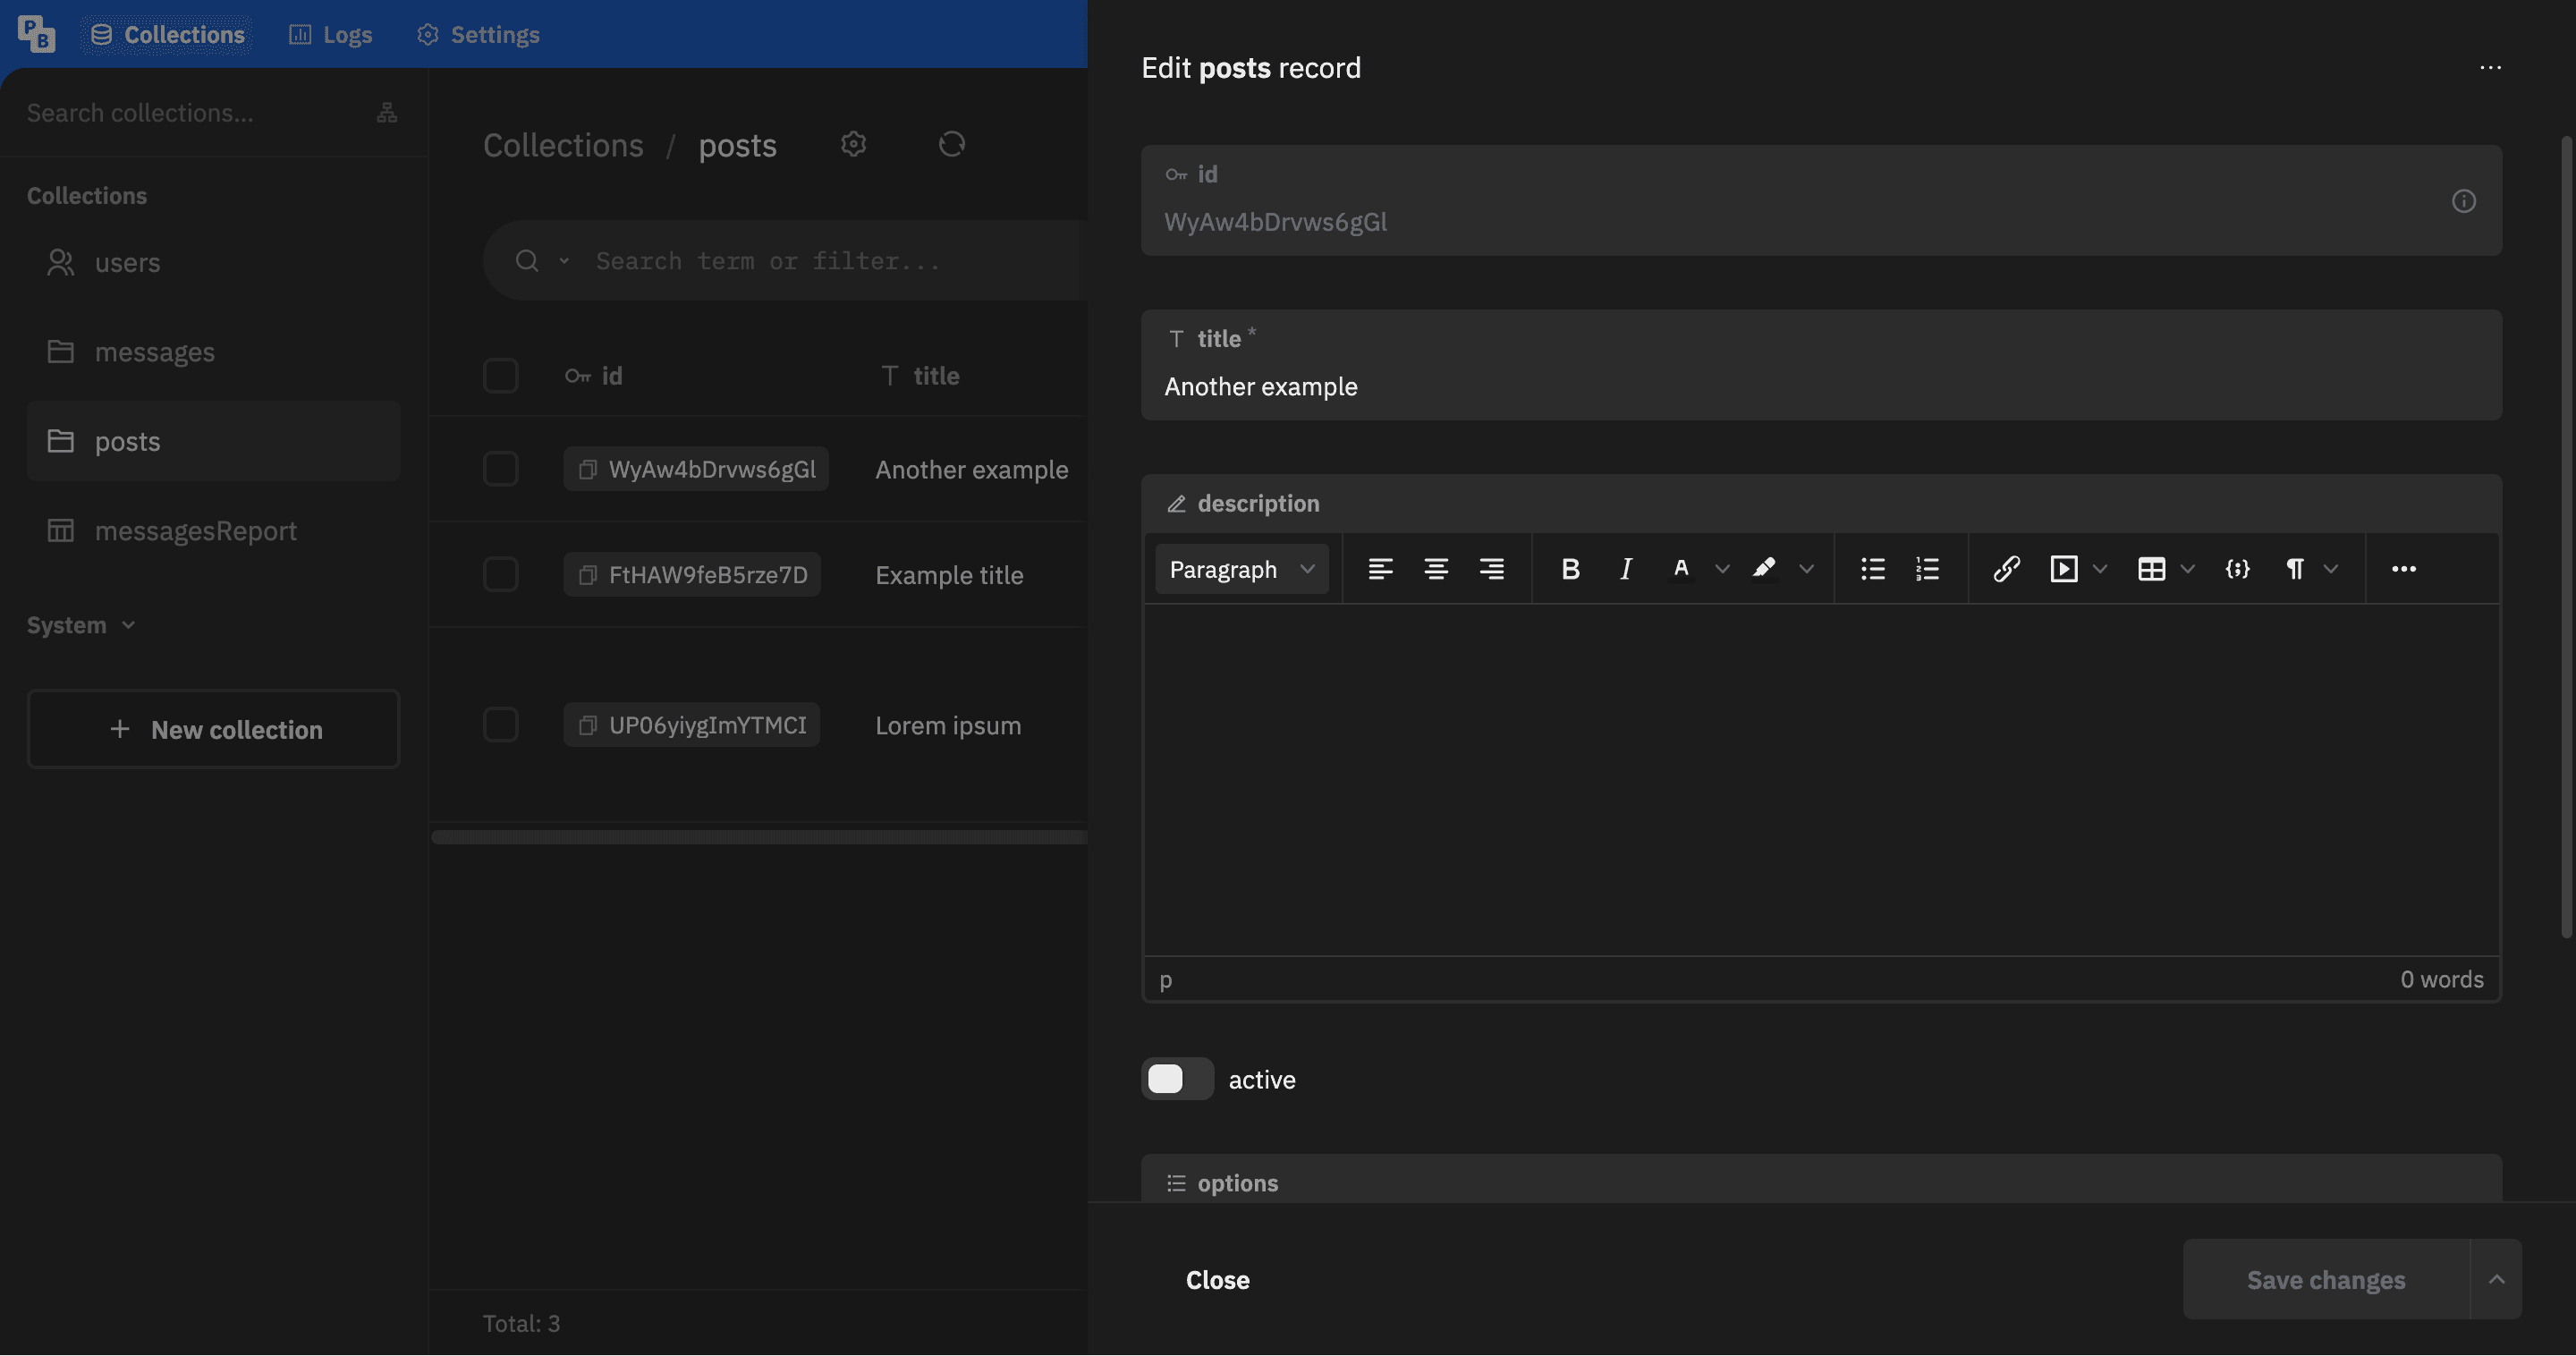Apply the background highlight color
This screenshot has height=1356, width=2576.
[x=1764, y=569]
